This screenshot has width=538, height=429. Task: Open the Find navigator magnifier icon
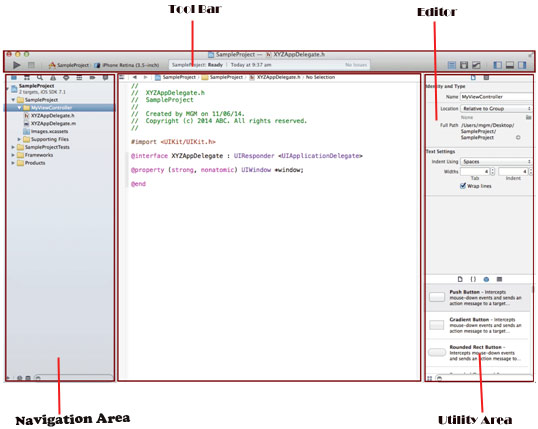[x=40, y=78]
